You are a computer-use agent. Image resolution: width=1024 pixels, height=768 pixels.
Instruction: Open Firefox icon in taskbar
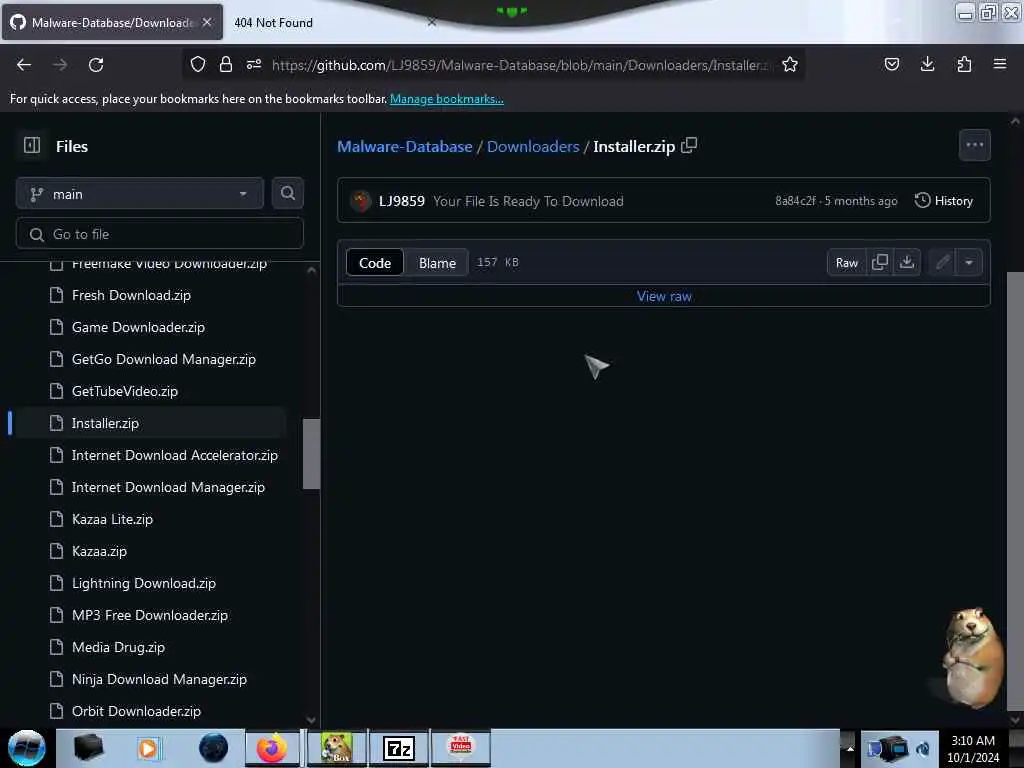(272, 748)
